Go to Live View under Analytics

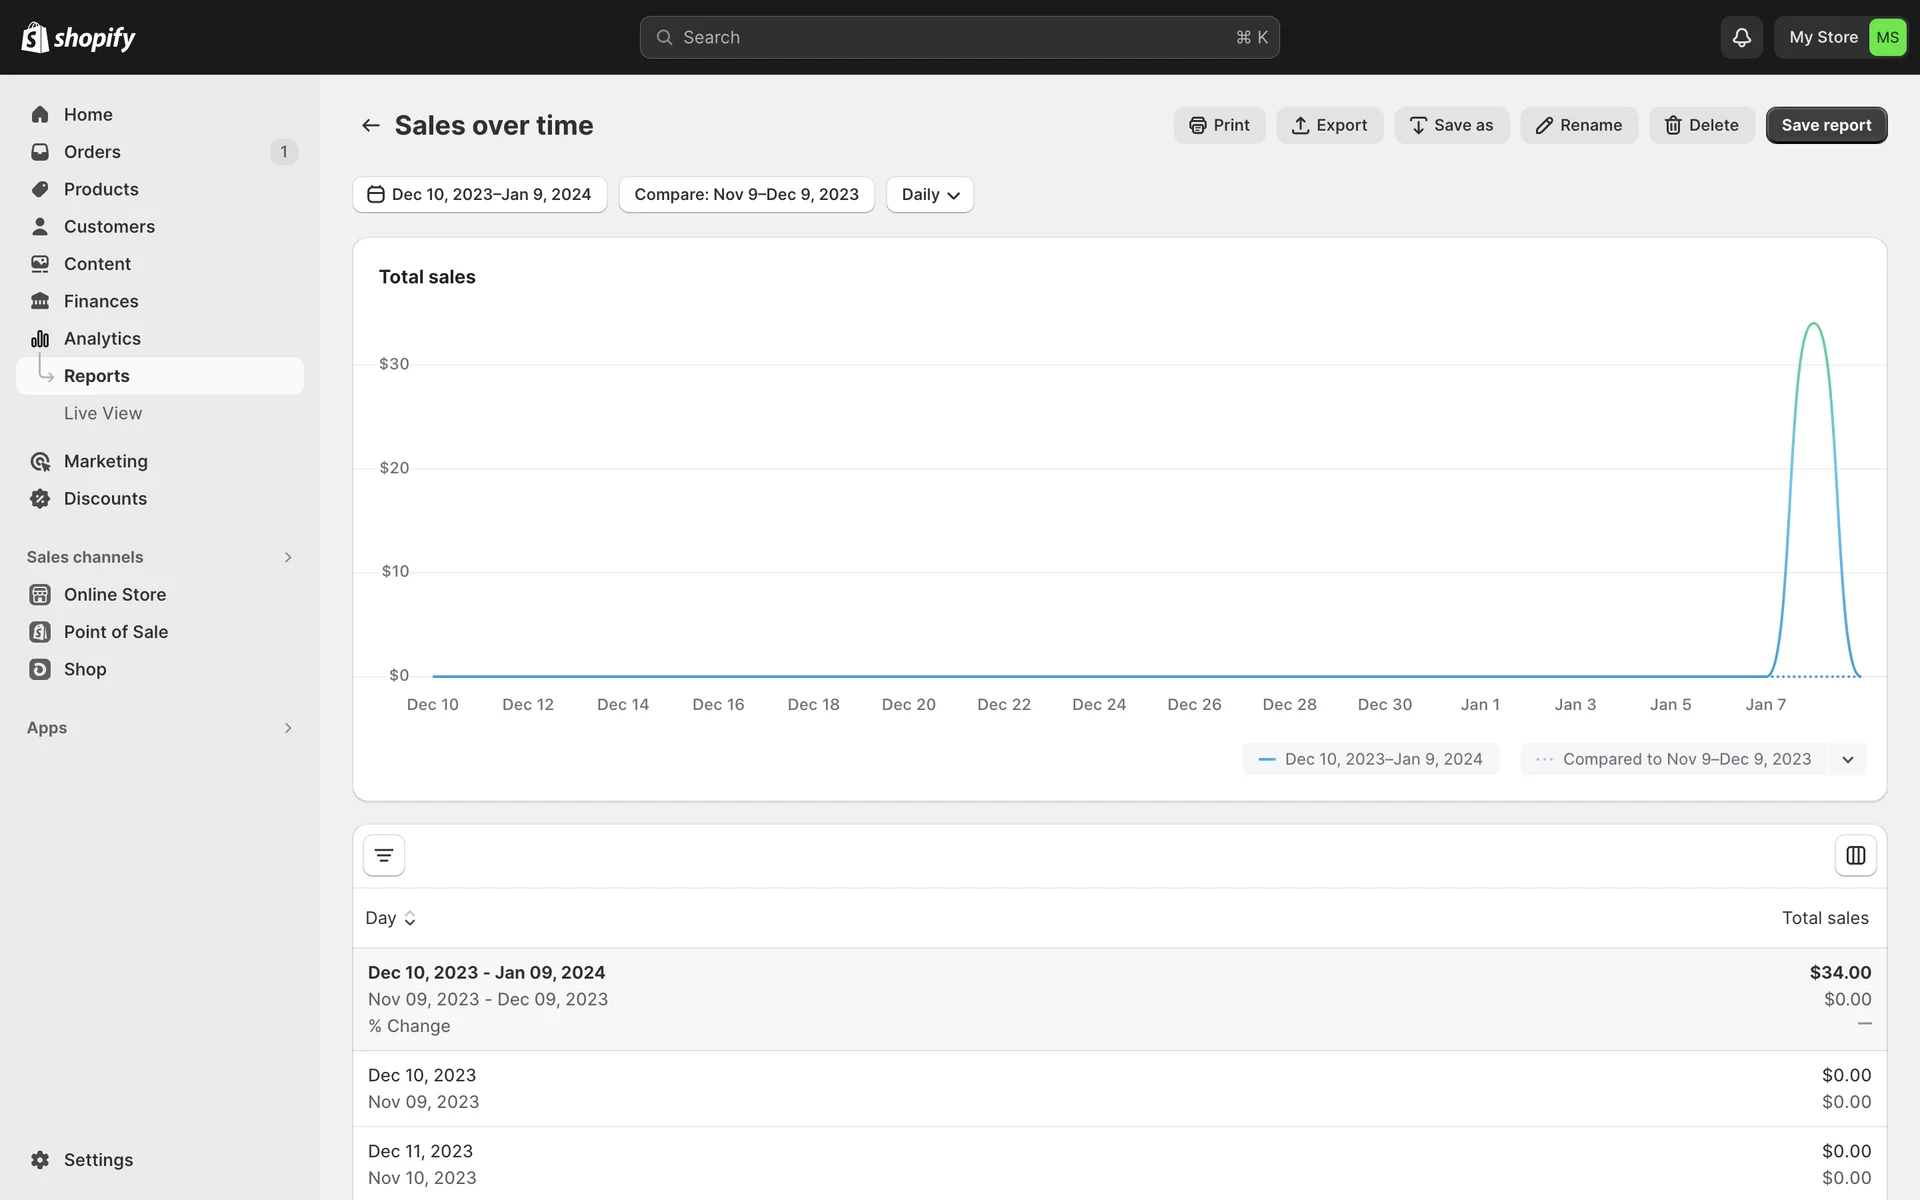click(103, 413)
